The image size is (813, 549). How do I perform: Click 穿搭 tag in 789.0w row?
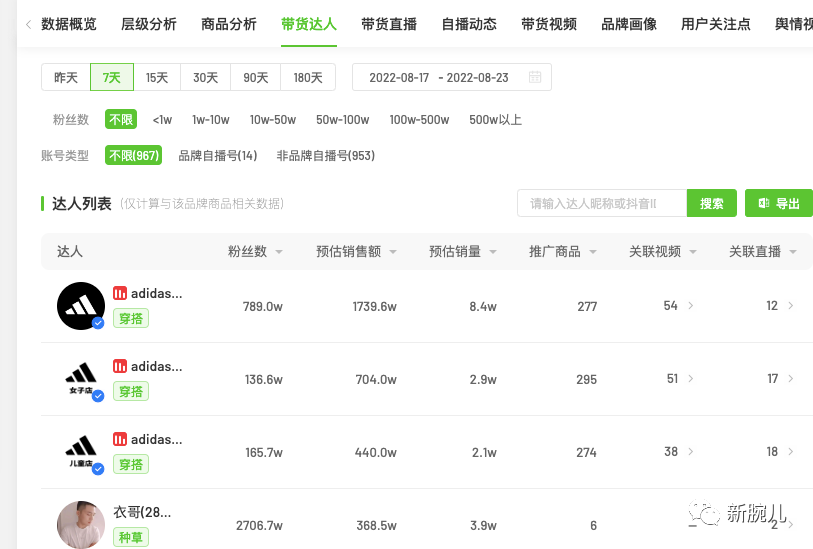point(131,318)
